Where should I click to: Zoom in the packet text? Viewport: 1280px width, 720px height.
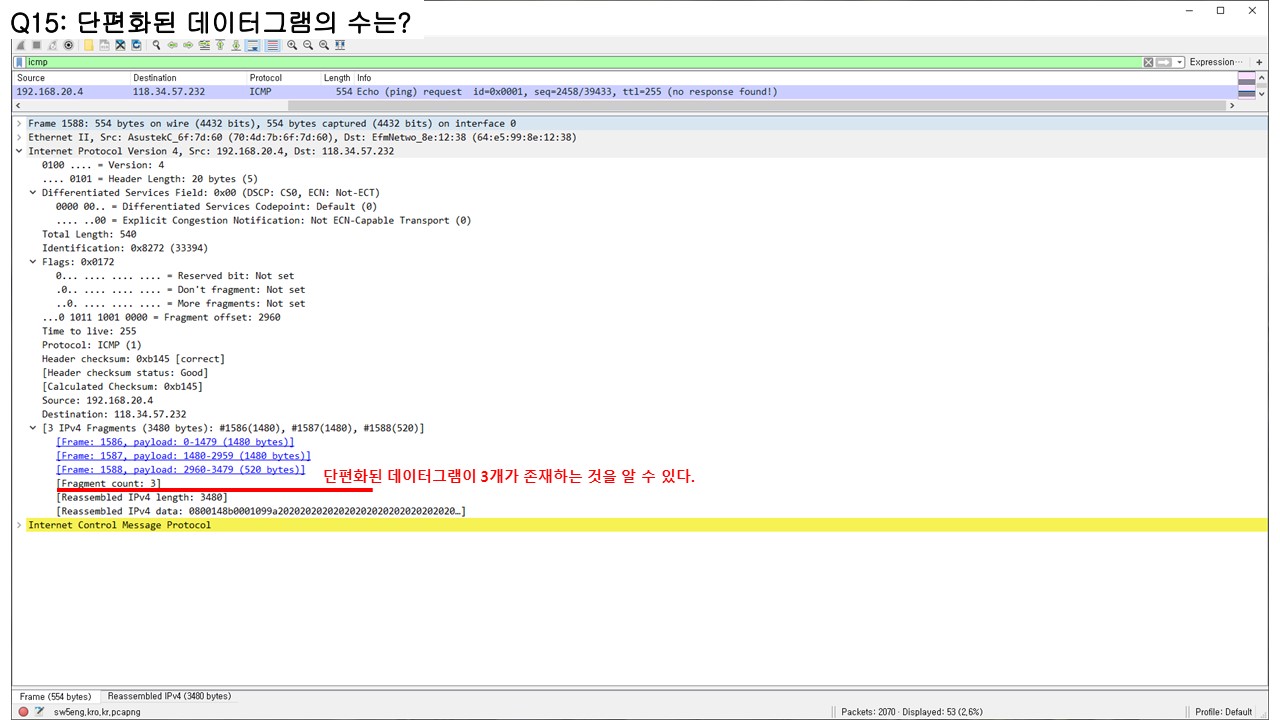[x=292, y=45]
